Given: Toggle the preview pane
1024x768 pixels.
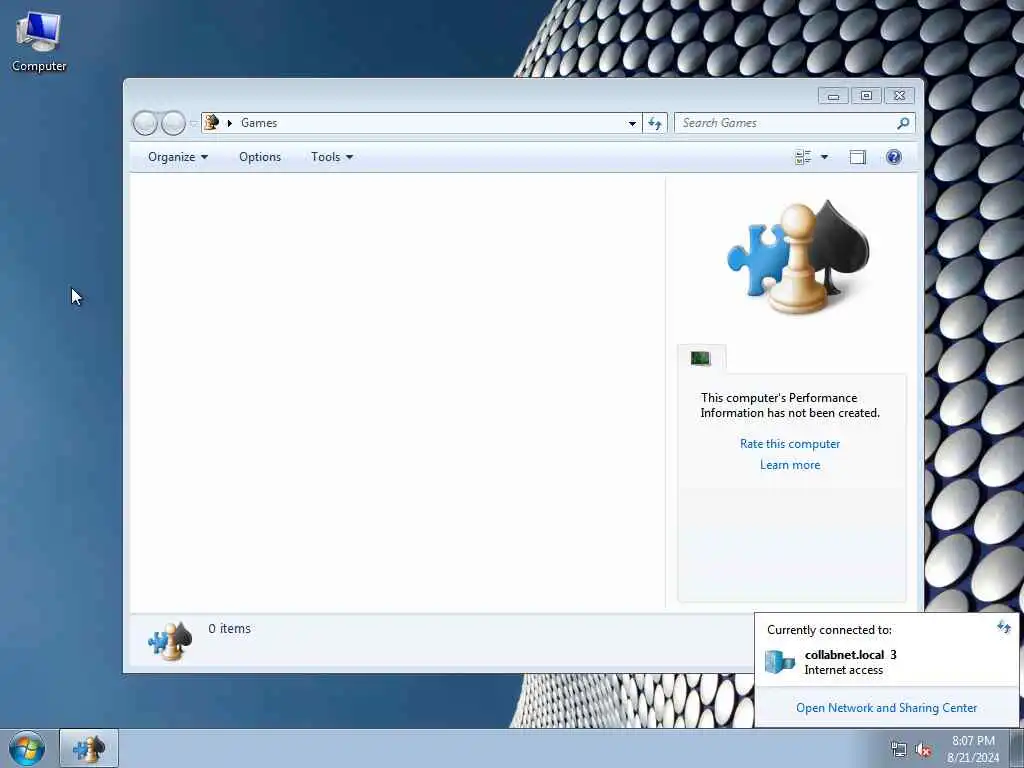Looking at the screenshot, I should pos(857,157).
